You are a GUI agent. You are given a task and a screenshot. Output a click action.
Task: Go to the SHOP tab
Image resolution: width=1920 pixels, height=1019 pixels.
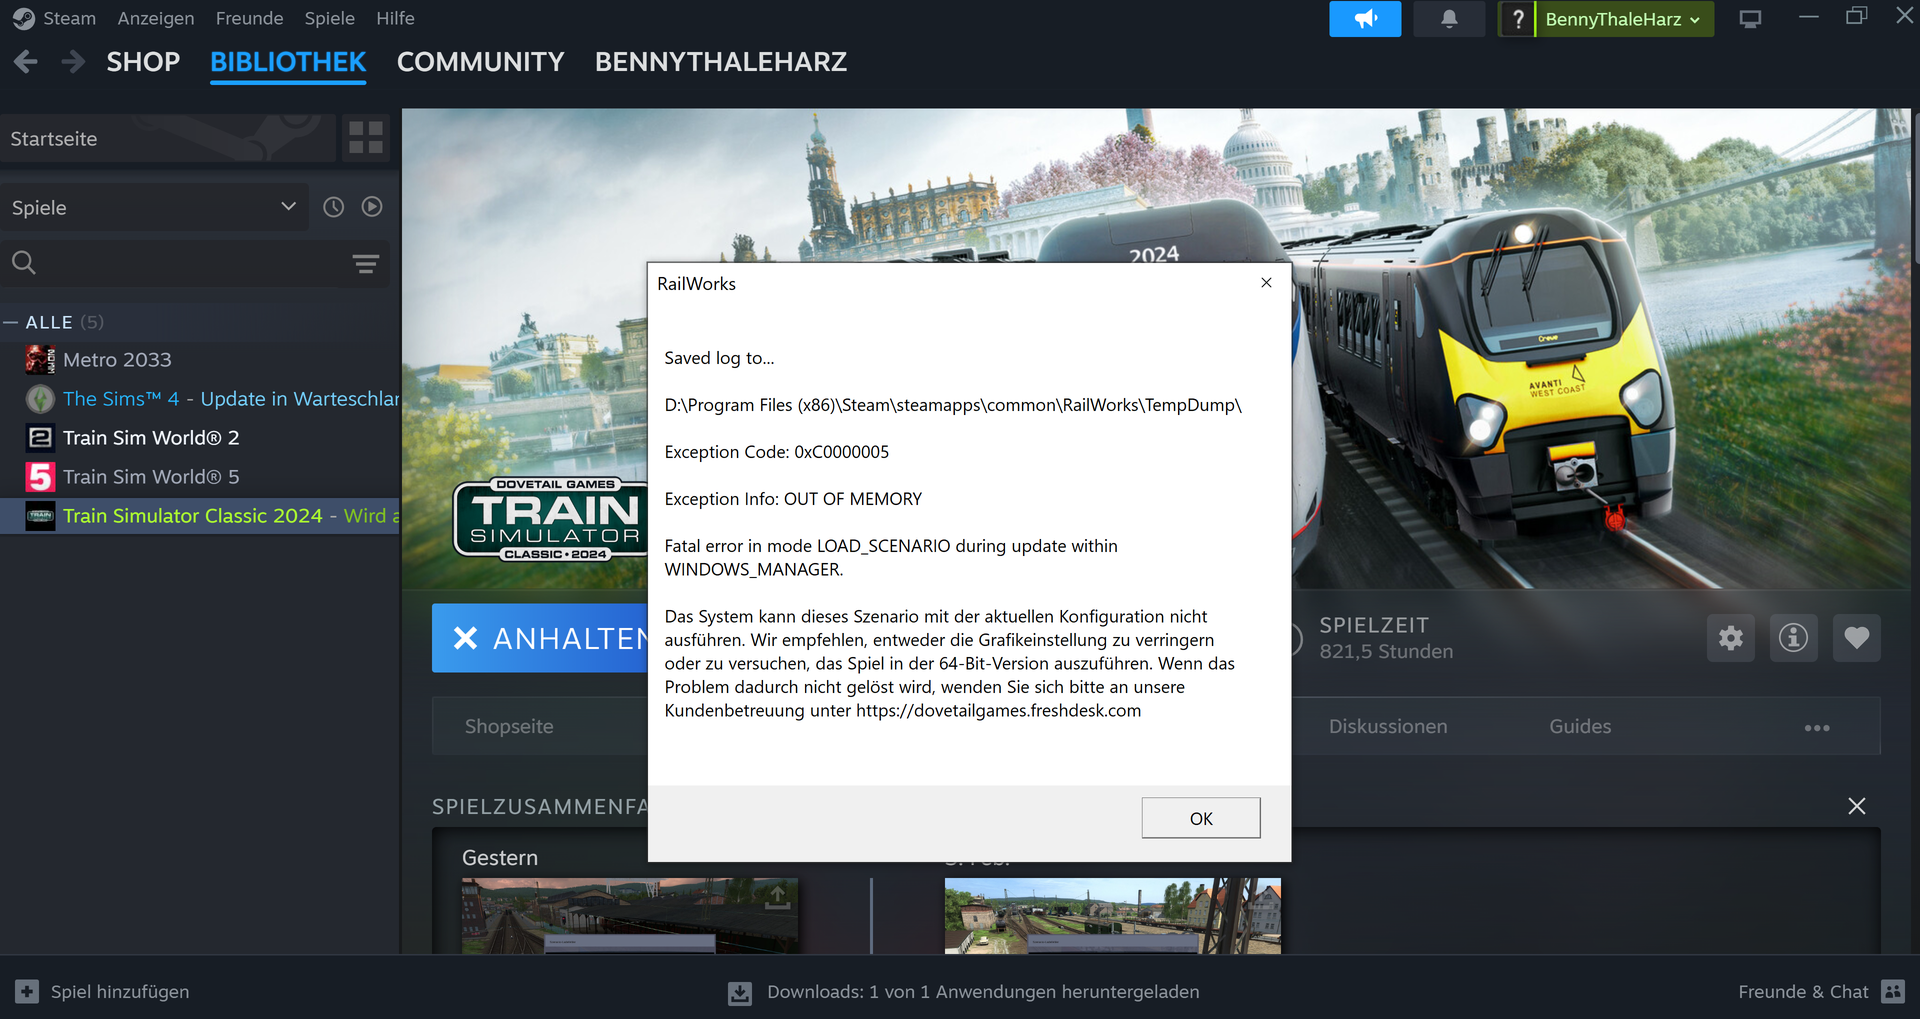[x=143, y=62]
